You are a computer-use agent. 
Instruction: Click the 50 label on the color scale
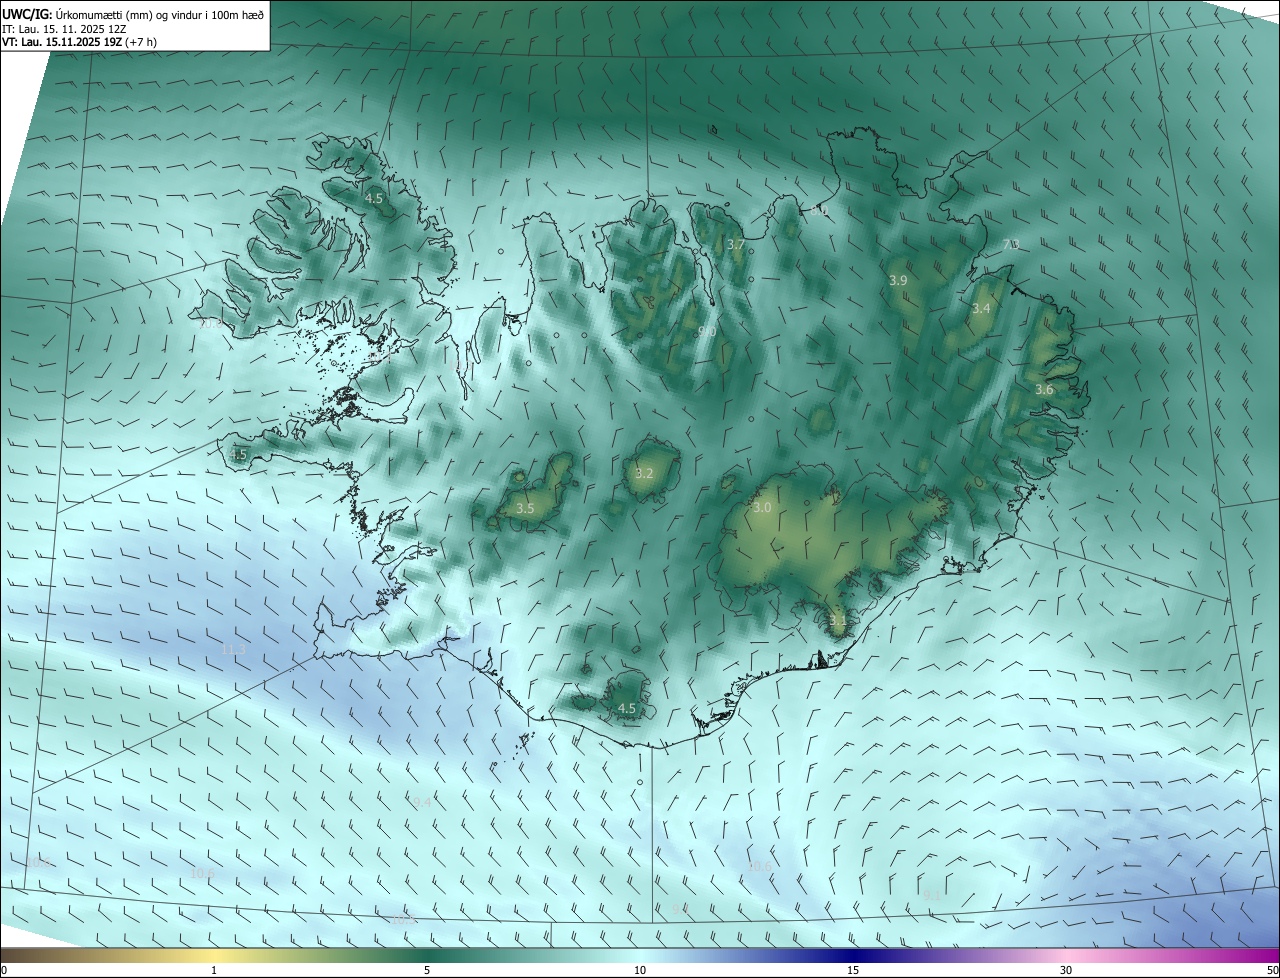point(1272,970)
